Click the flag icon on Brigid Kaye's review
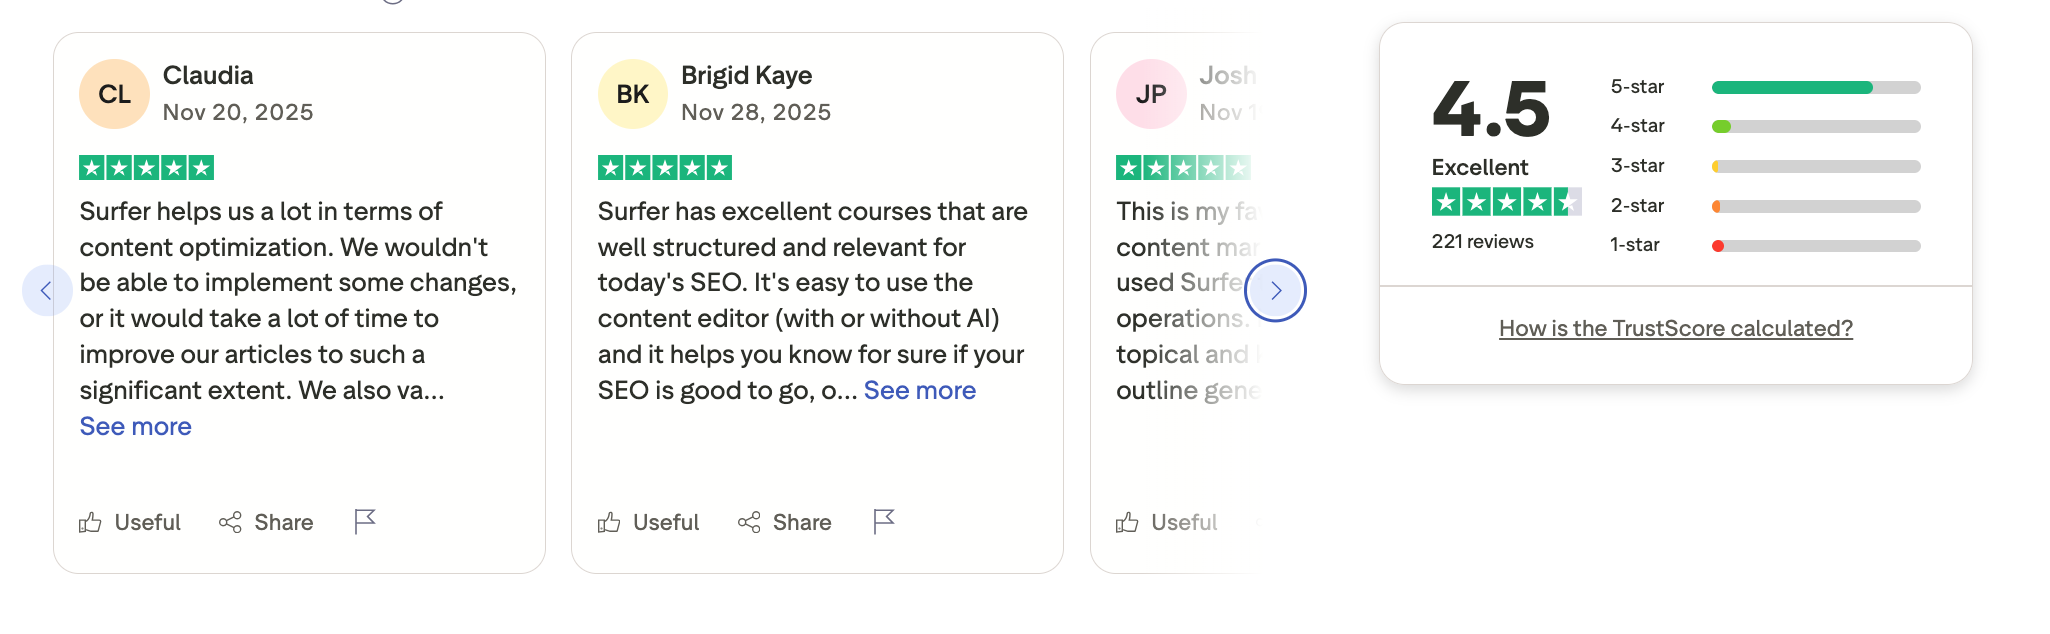Viewport: 2050px width, 634px height. coord(883,520)
